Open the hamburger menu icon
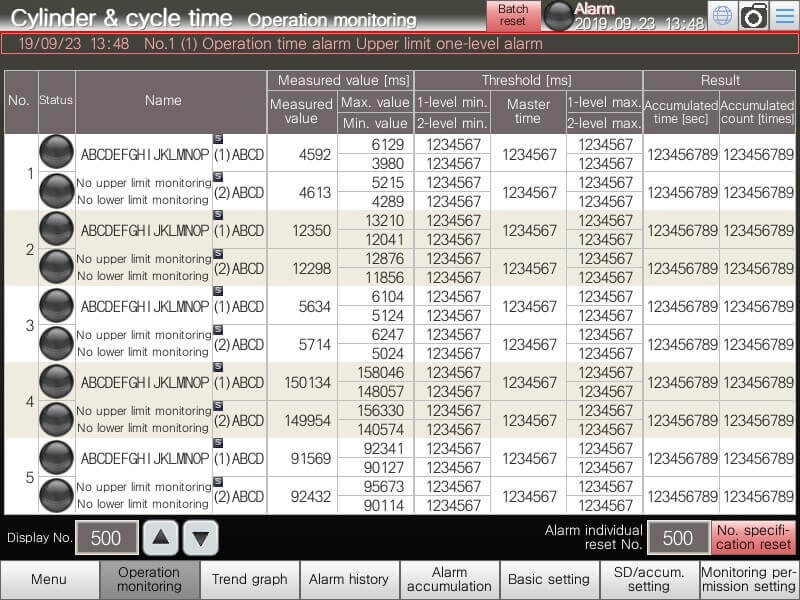 coord(784,15)
